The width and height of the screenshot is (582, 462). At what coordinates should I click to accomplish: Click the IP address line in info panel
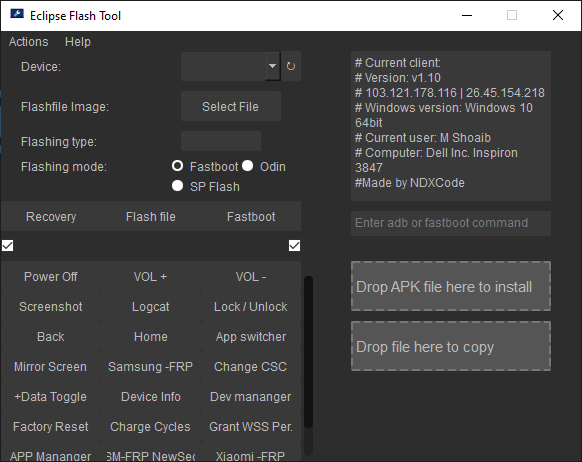449,93
